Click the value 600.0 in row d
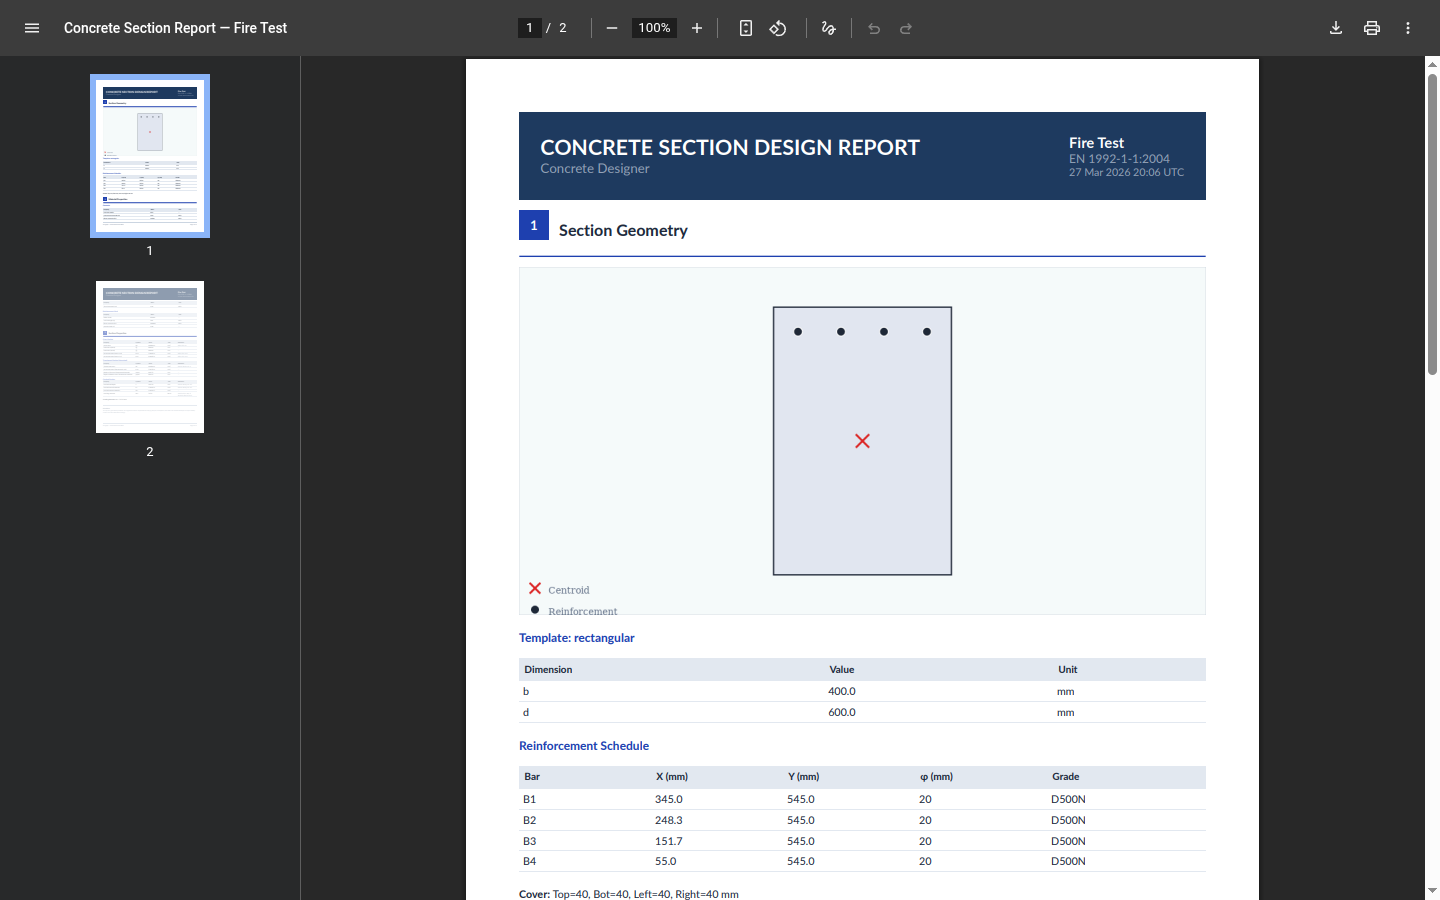This screenshot has width=1440, height=900. (x=842, y=712)
